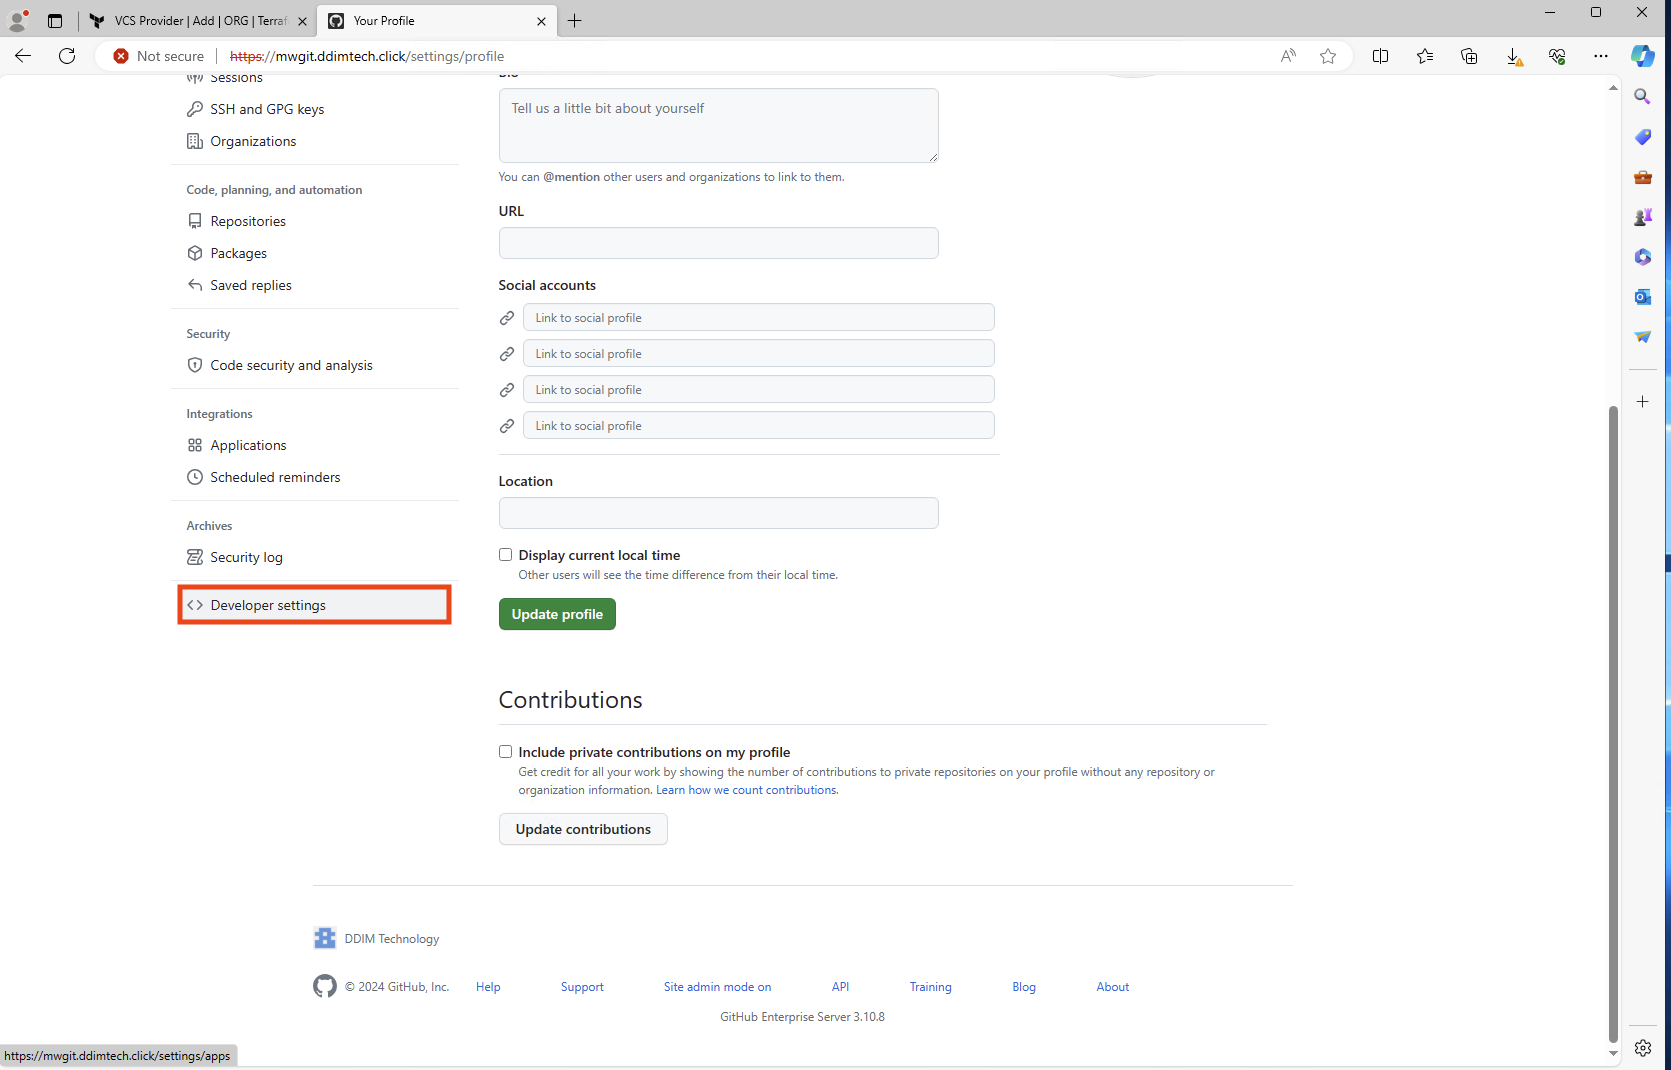
Task: Open sidebar Search icon
Action: coord(1643,97)
